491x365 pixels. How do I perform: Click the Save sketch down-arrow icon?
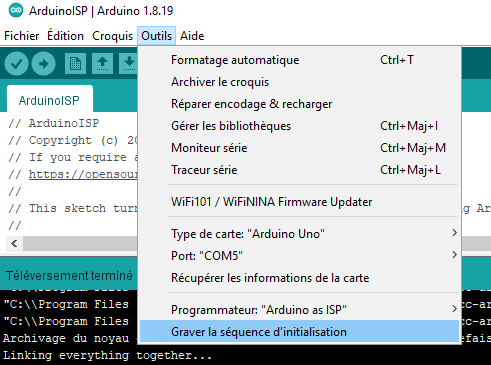tap(129, 63)
